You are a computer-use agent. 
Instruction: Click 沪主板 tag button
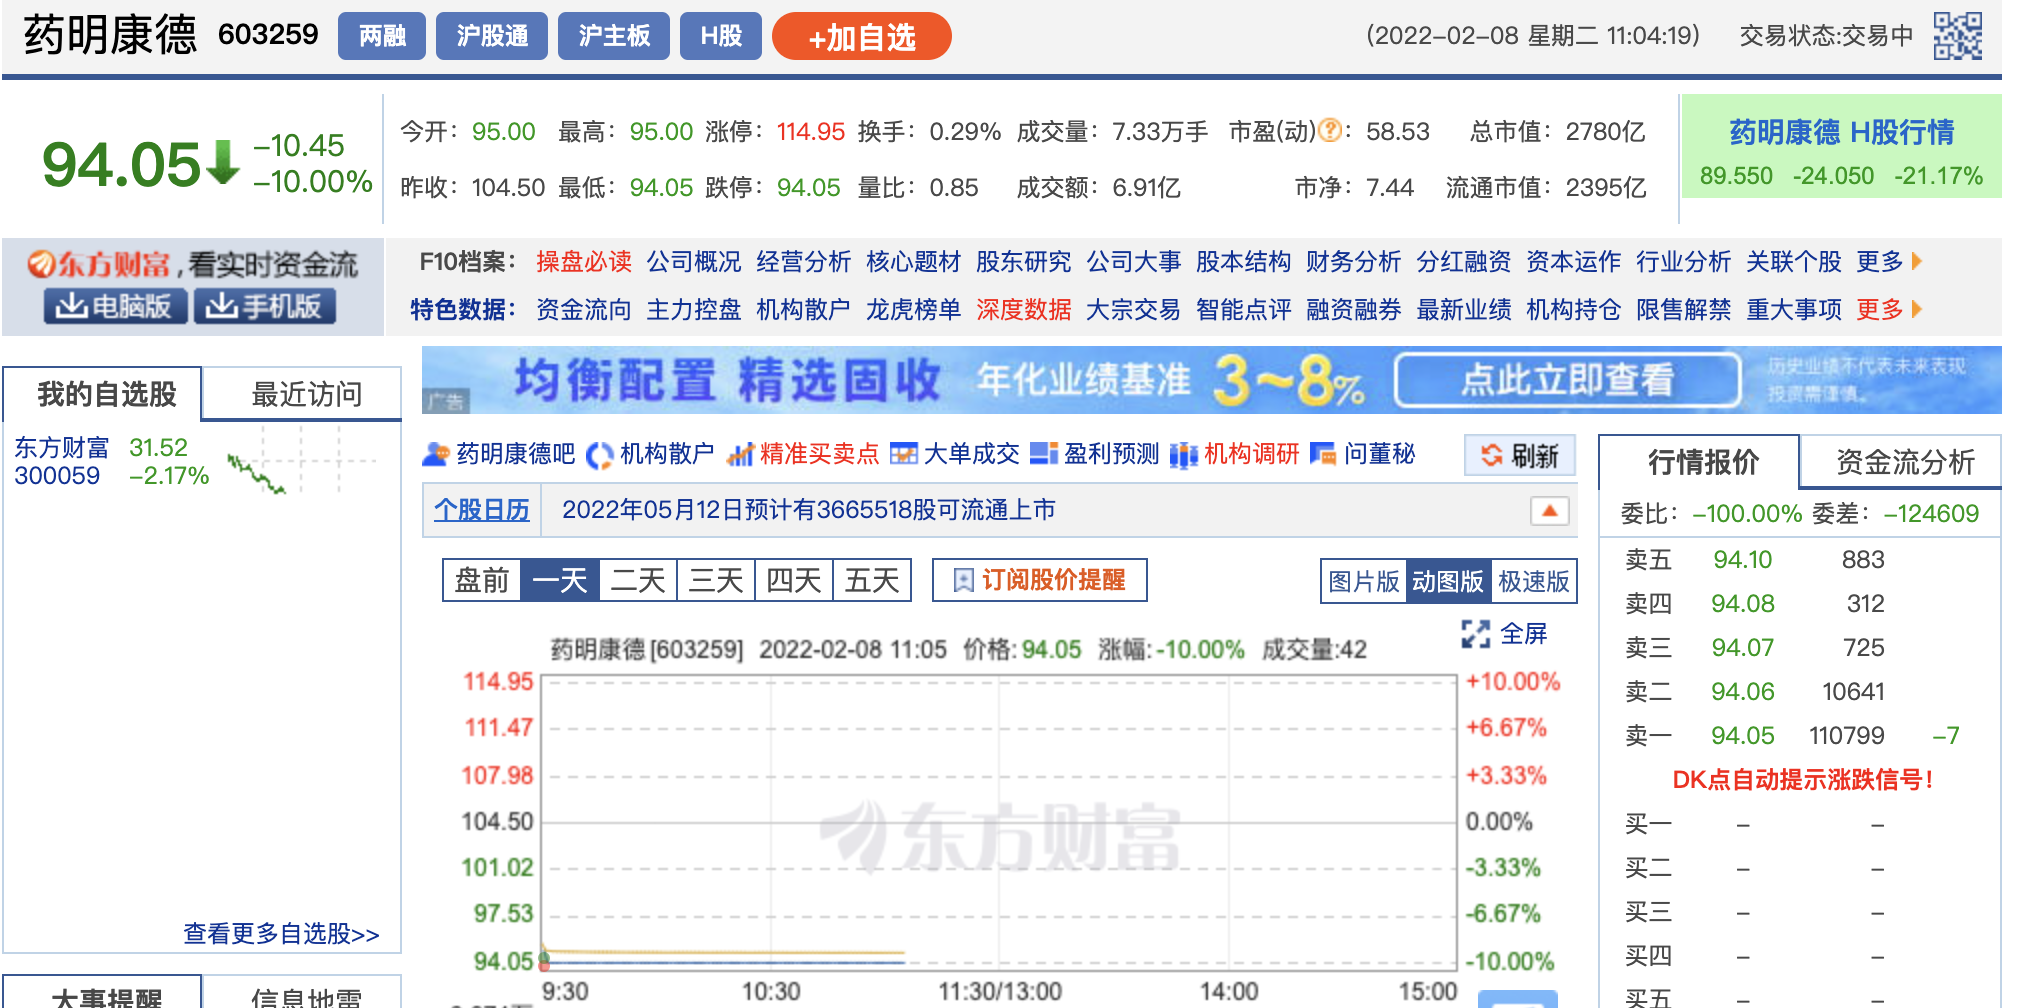[614, 37]
